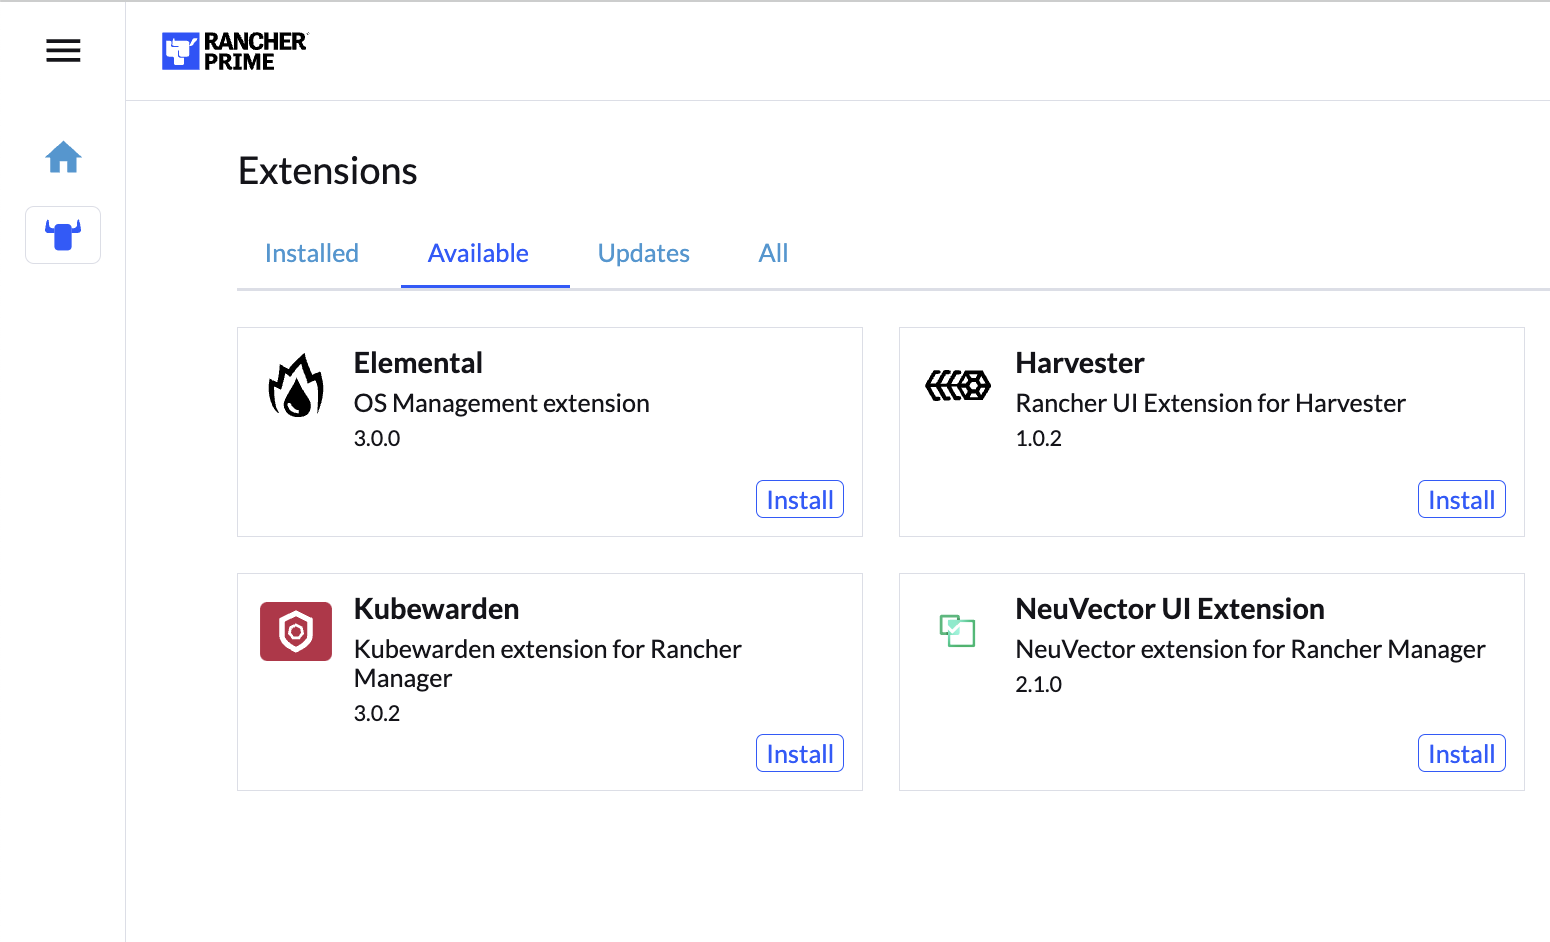Screen dimensions: 1550x942
Task: Click the NeuVector UI Extension icon
Action: [x=957, y=630]
